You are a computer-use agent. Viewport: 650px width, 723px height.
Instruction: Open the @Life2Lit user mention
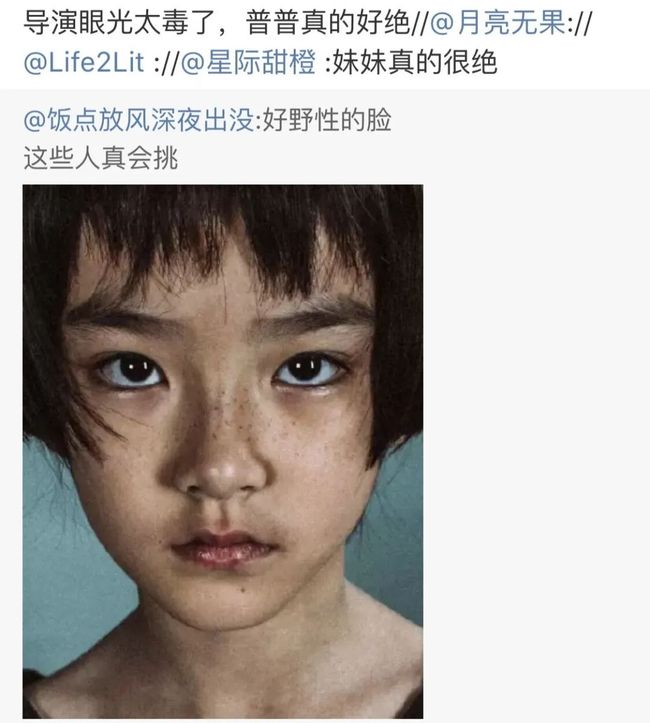coord(84,63)
